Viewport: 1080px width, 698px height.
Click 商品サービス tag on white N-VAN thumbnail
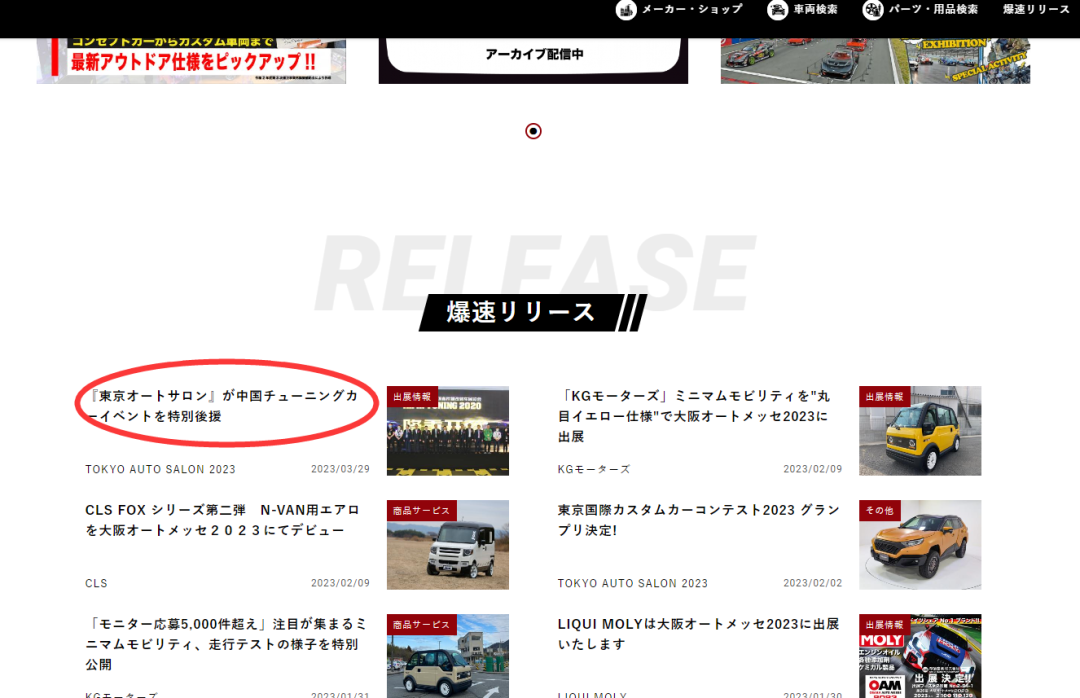(x=421, y=511)
